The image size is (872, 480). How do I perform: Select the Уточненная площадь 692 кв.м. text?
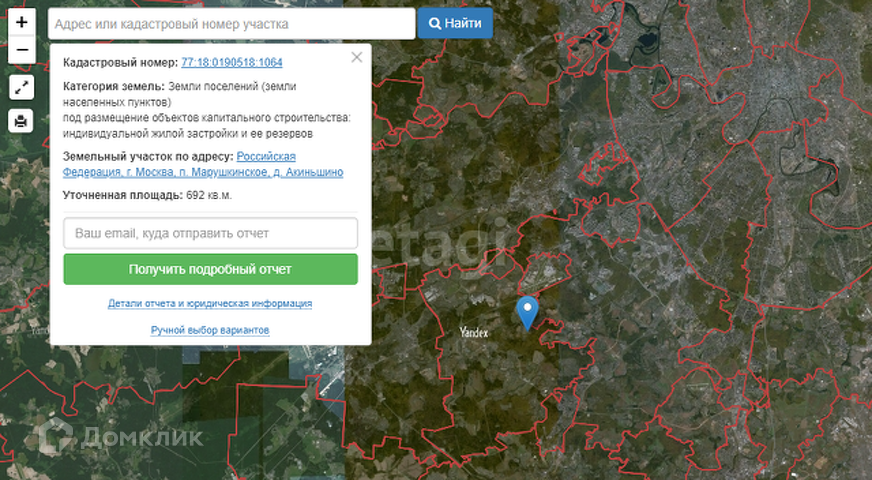click(147, 195)
